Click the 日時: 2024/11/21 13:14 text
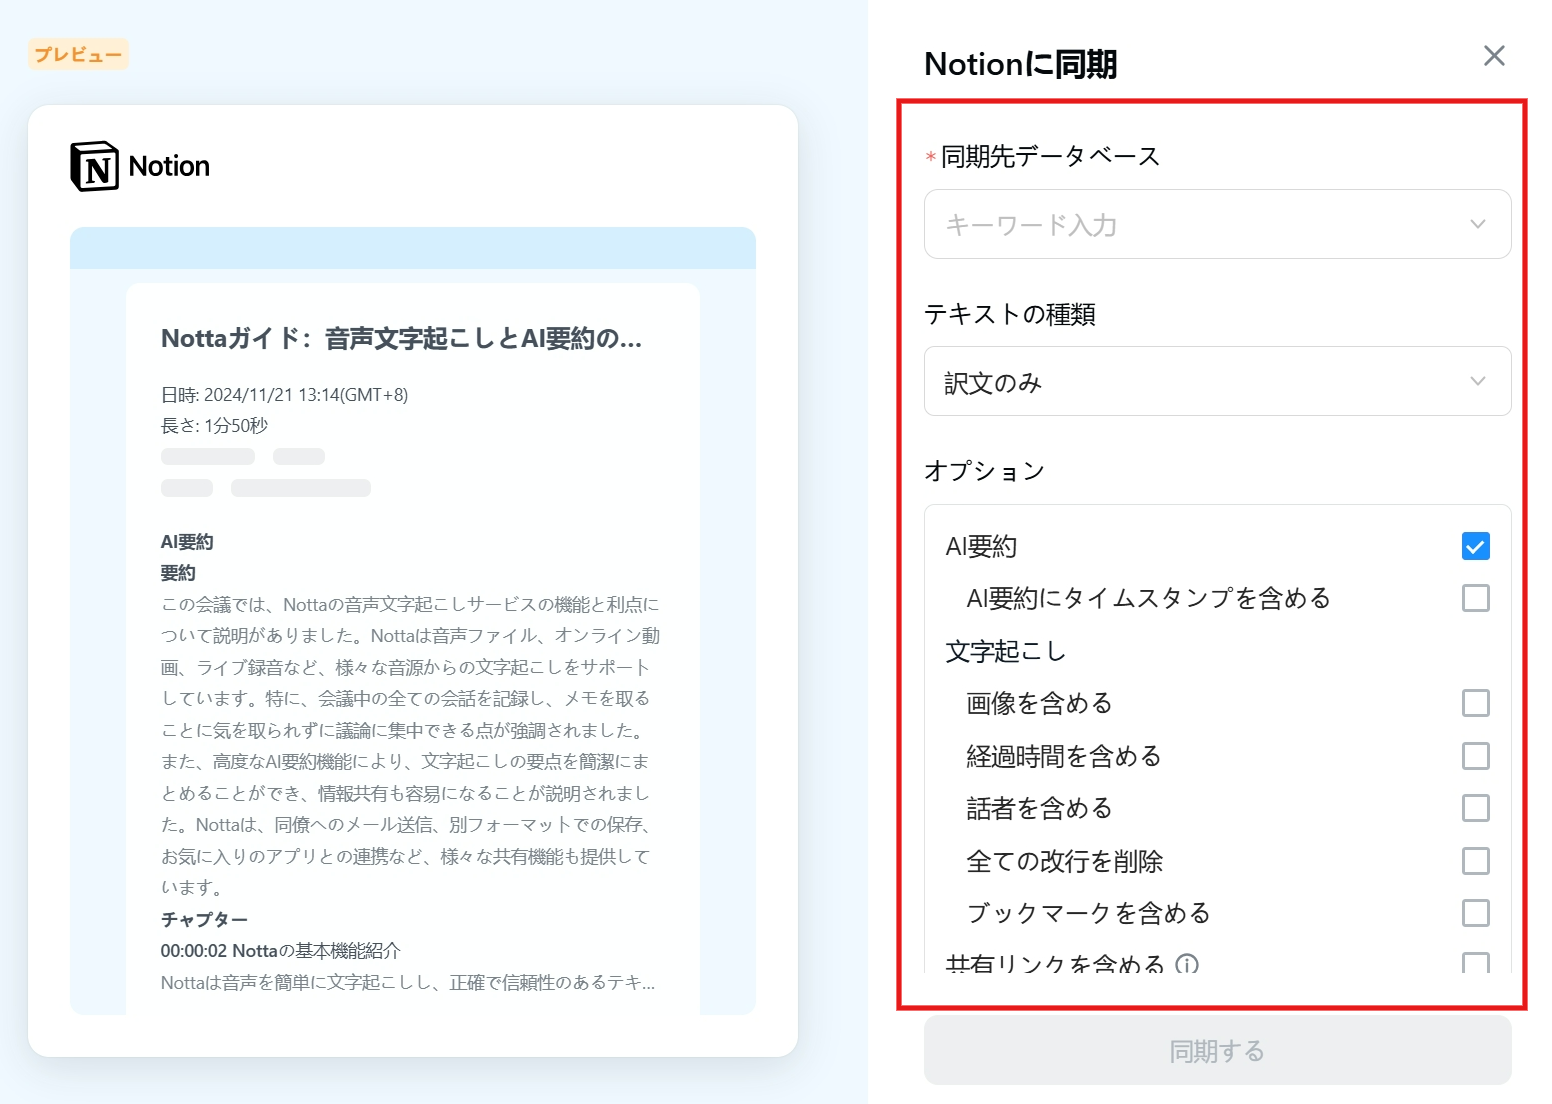 click(284, 395)
